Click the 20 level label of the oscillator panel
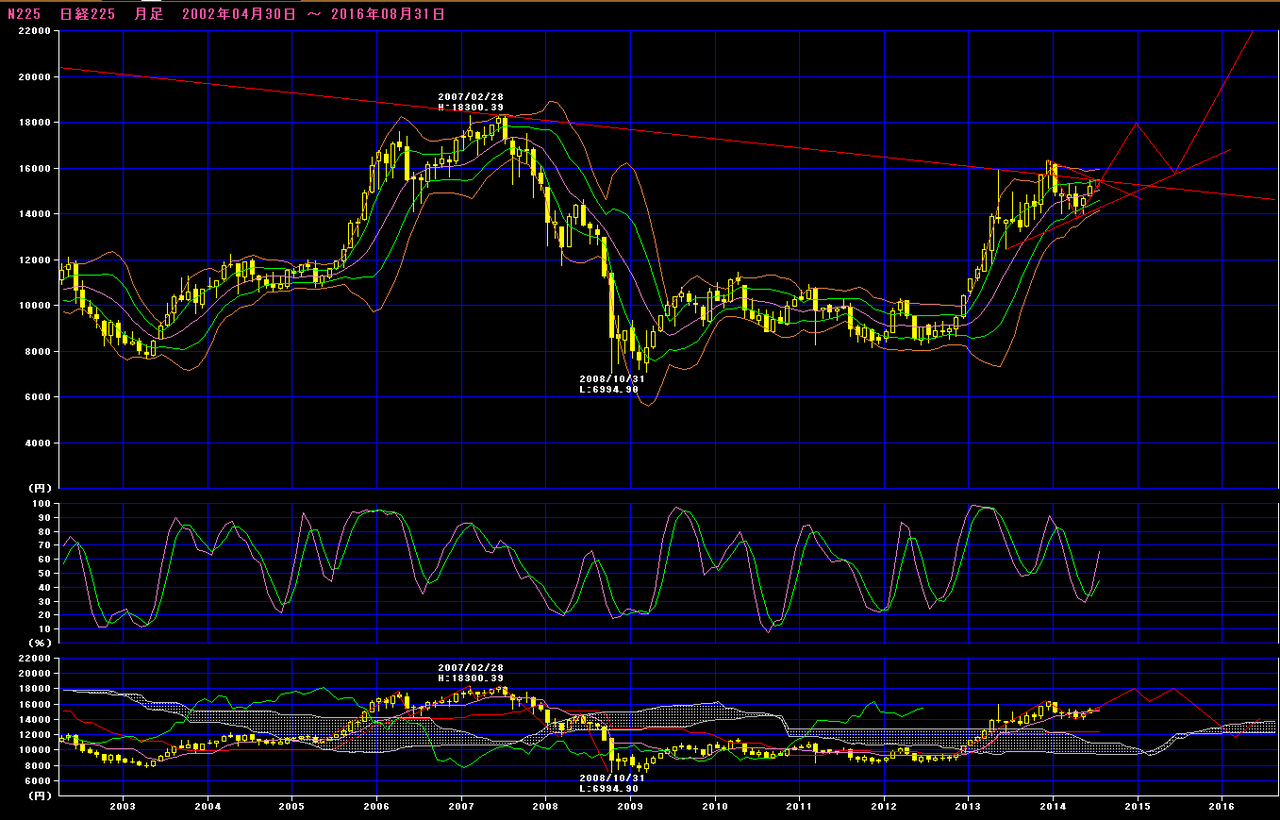Screen dimensions: 1280x820 [x=43, y=615]
